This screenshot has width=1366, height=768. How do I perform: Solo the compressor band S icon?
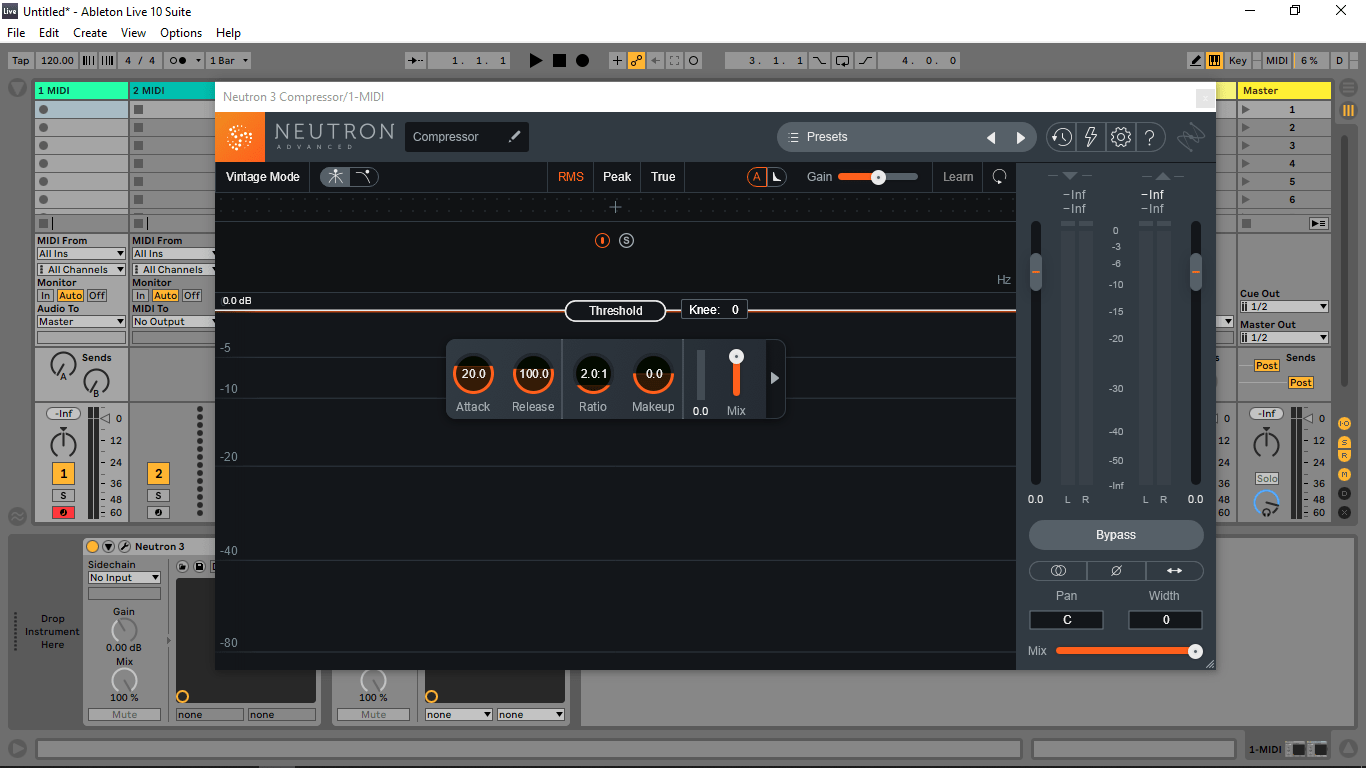[x=626, y=240]
